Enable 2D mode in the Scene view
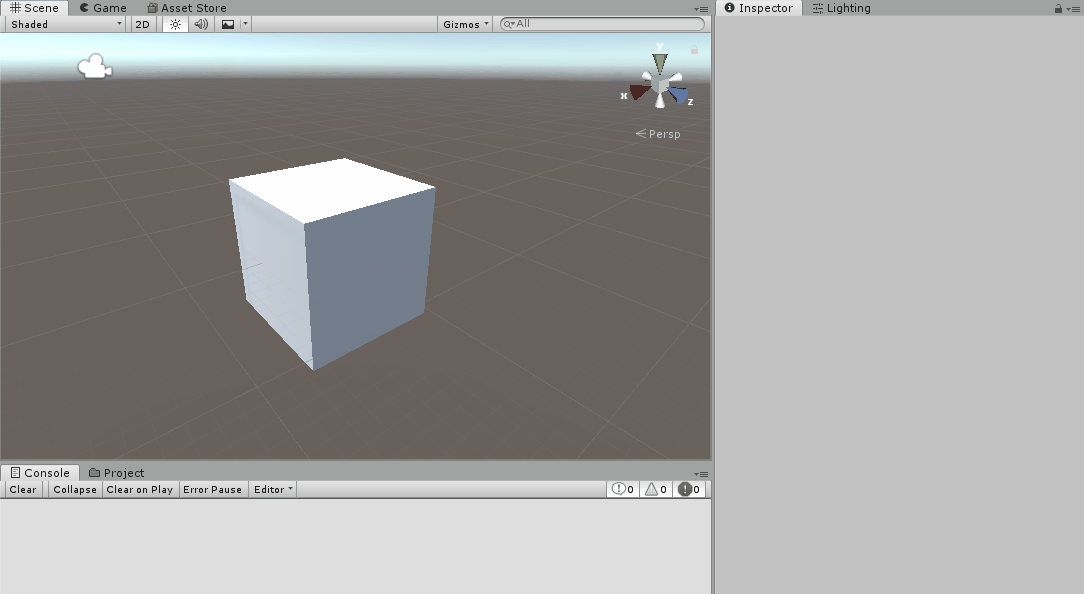1084x594 pixels. point(142,24)
